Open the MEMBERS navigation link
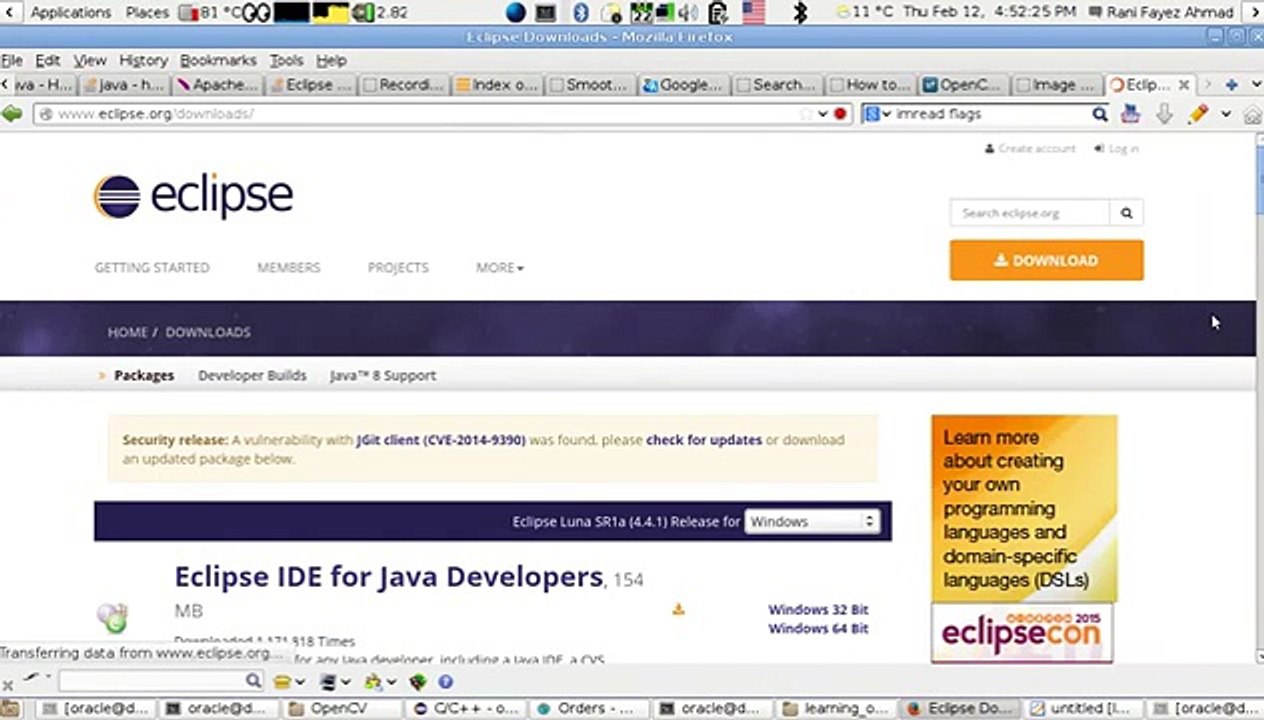Image resolution: width=1264 pixels, height=720 pixels. click(289, 267)
